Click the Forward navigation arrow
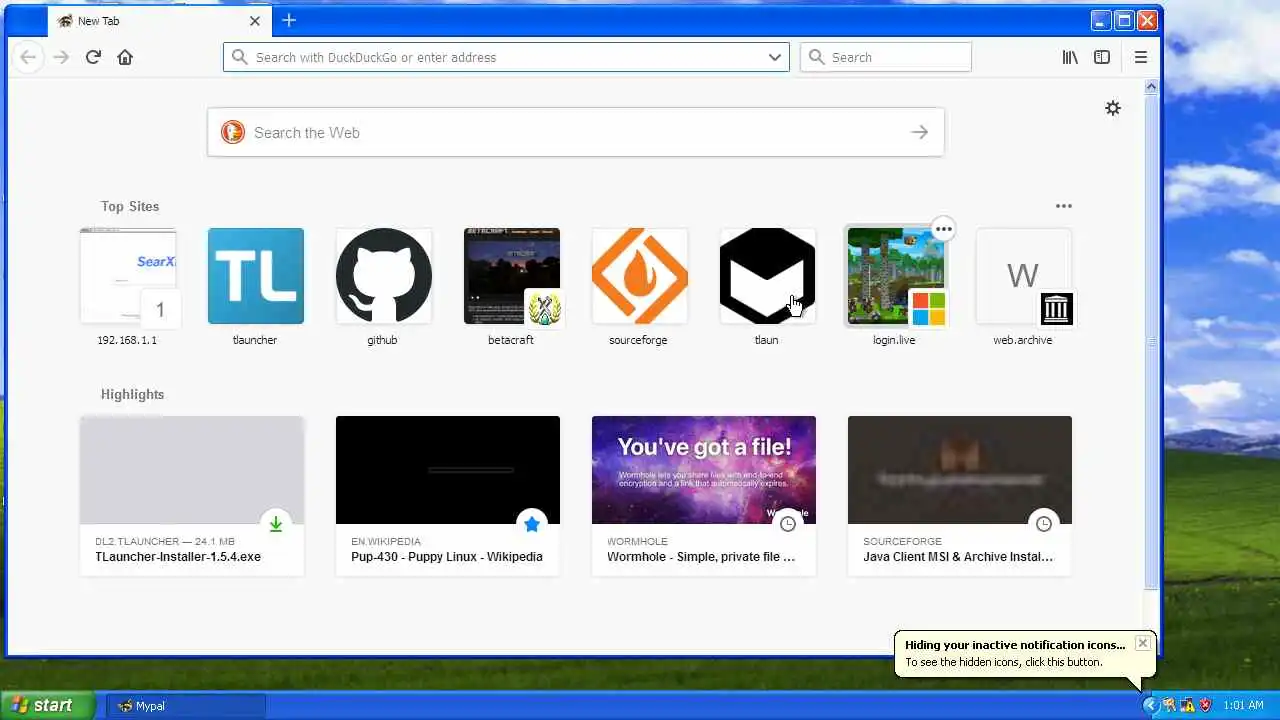1280x720 pixels. (x=61, y=57)
